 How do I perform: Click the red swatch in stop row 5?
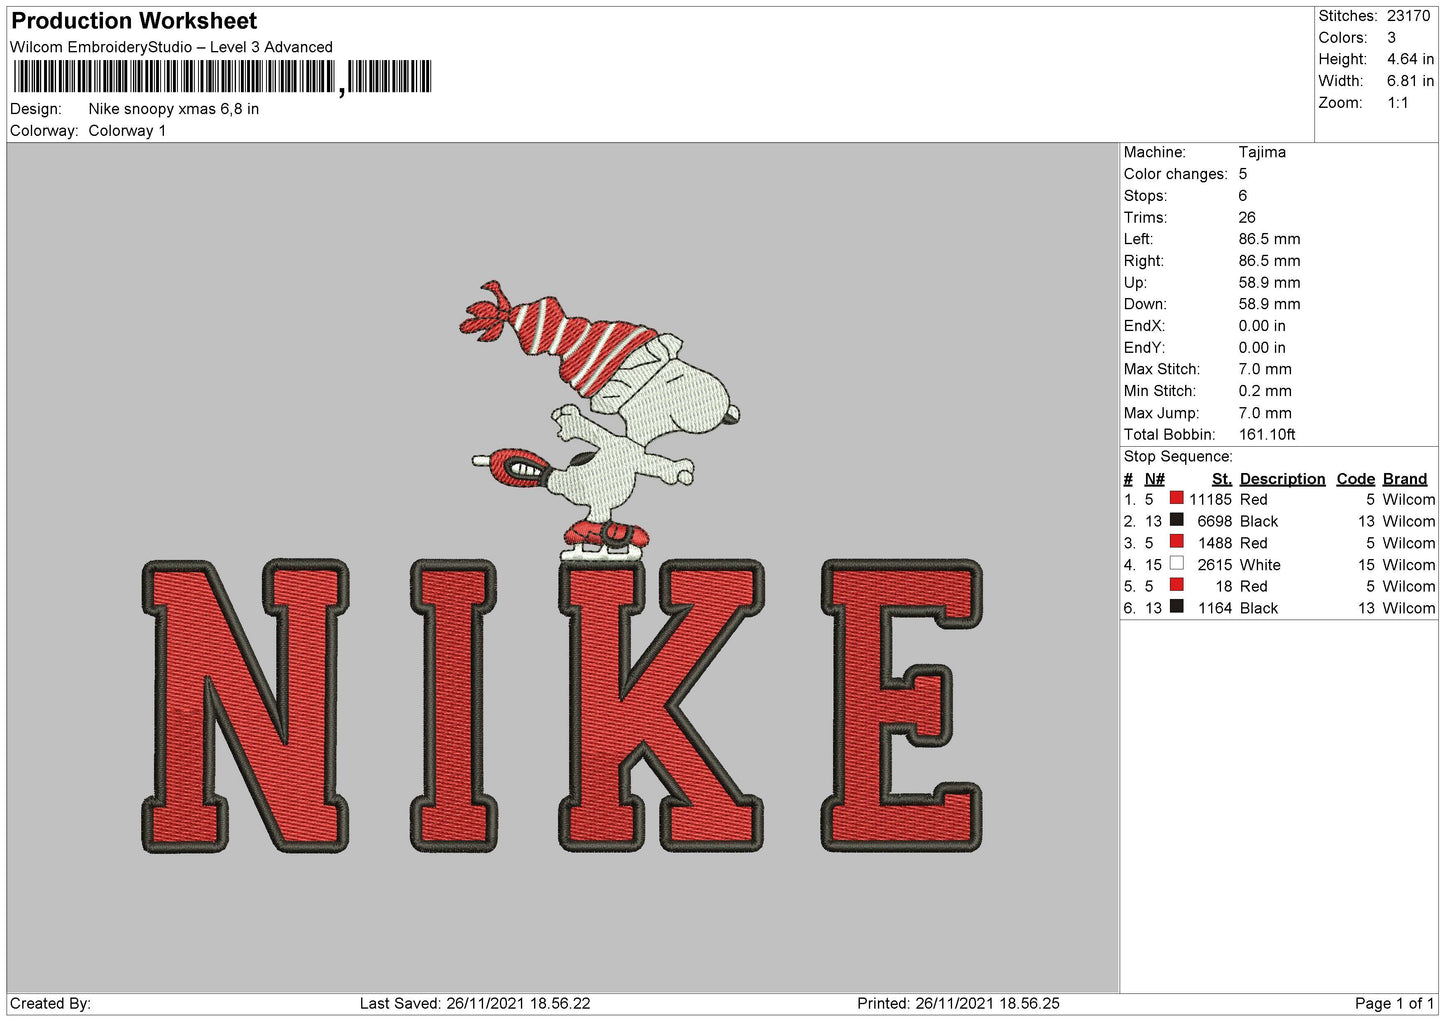[x=1176, y=585]
